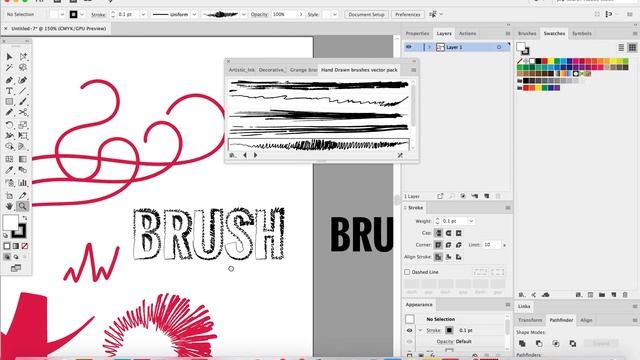
Task: Select the Magic Wand tool
Action: (9, 68)
